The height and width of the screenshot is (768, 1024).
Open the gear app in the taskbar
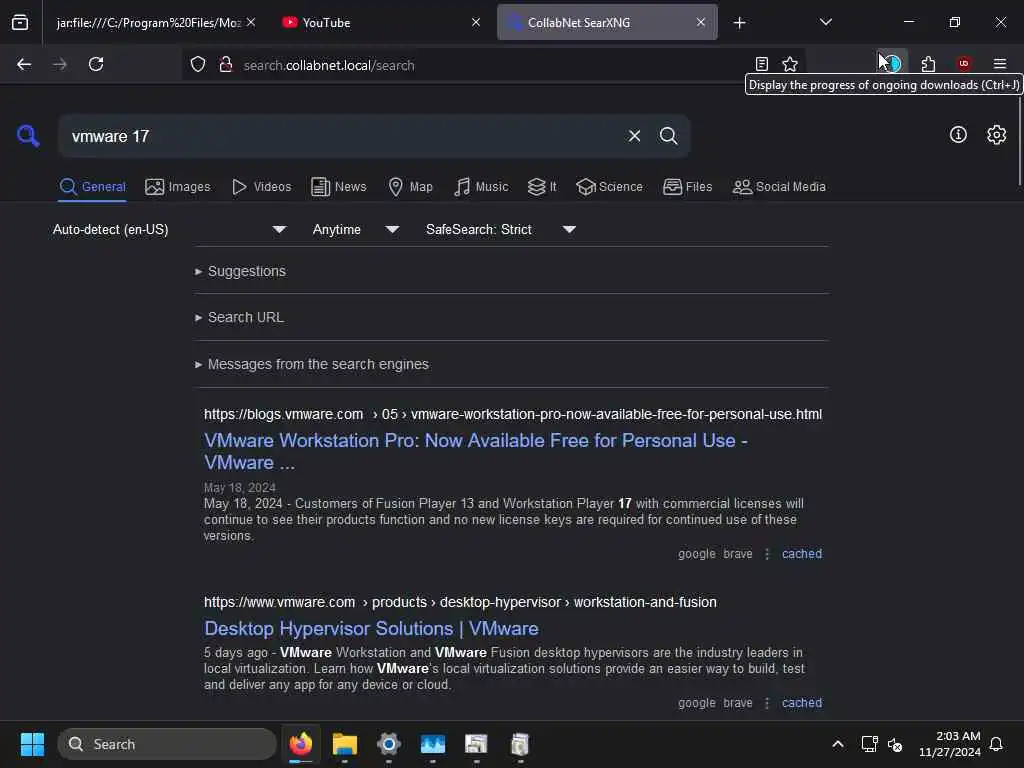pyautogui.click(x=389, y=744)
